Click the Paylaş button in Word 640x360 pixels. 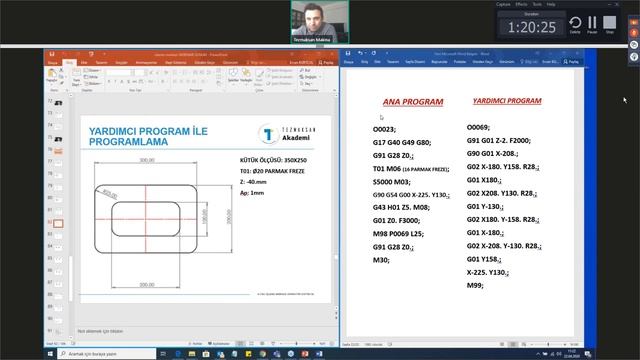(x=571, y=62)
